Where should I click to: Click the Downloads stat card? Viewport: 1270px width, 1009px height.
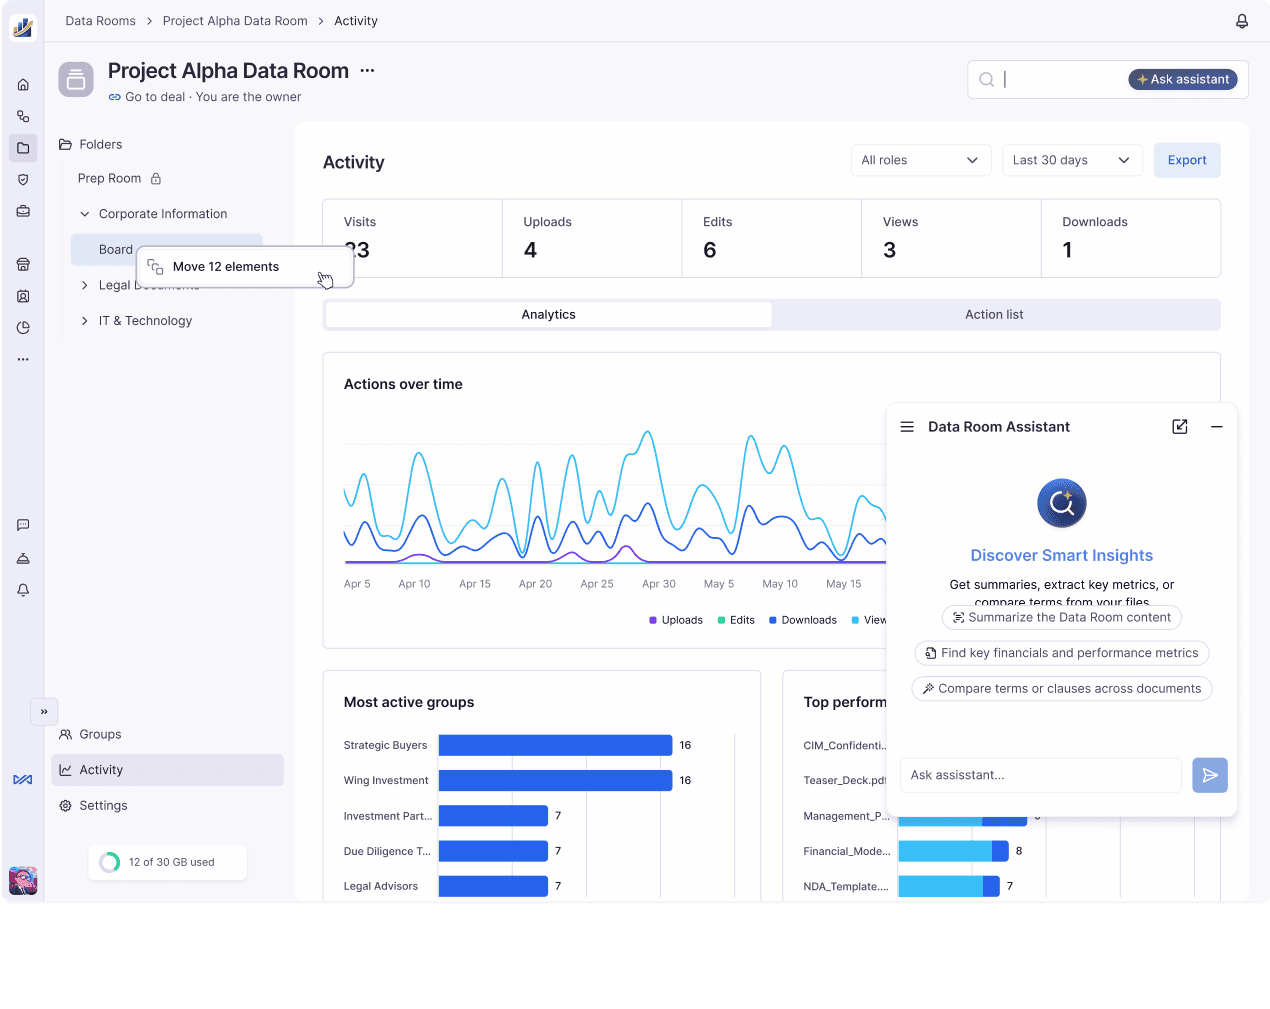(1131, 238)
